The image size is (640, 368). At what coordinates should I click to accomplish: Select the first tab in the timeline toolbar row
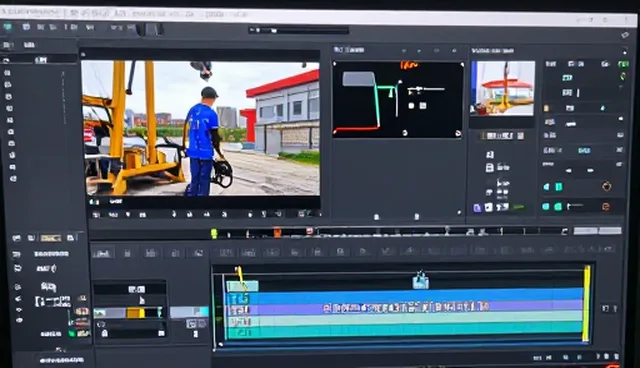tap(102, 253)
